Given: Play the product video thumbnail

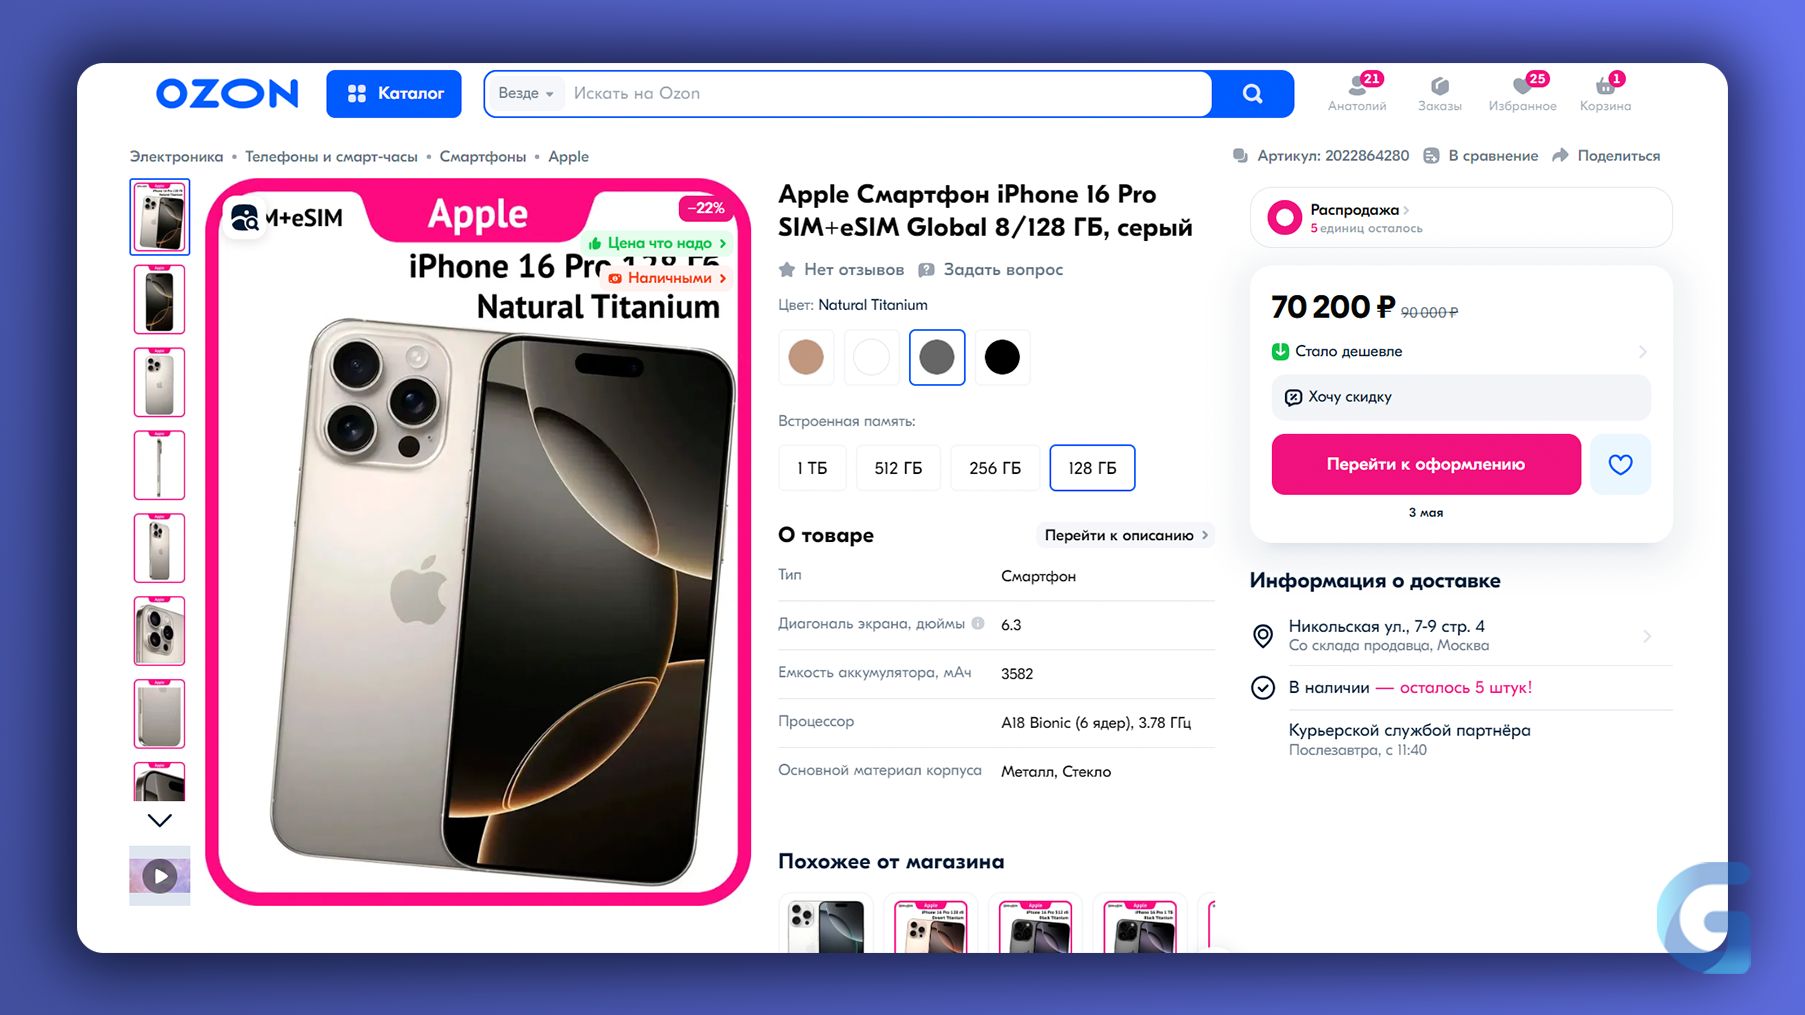Looking at the screenshot, I should tap(160, 876).
